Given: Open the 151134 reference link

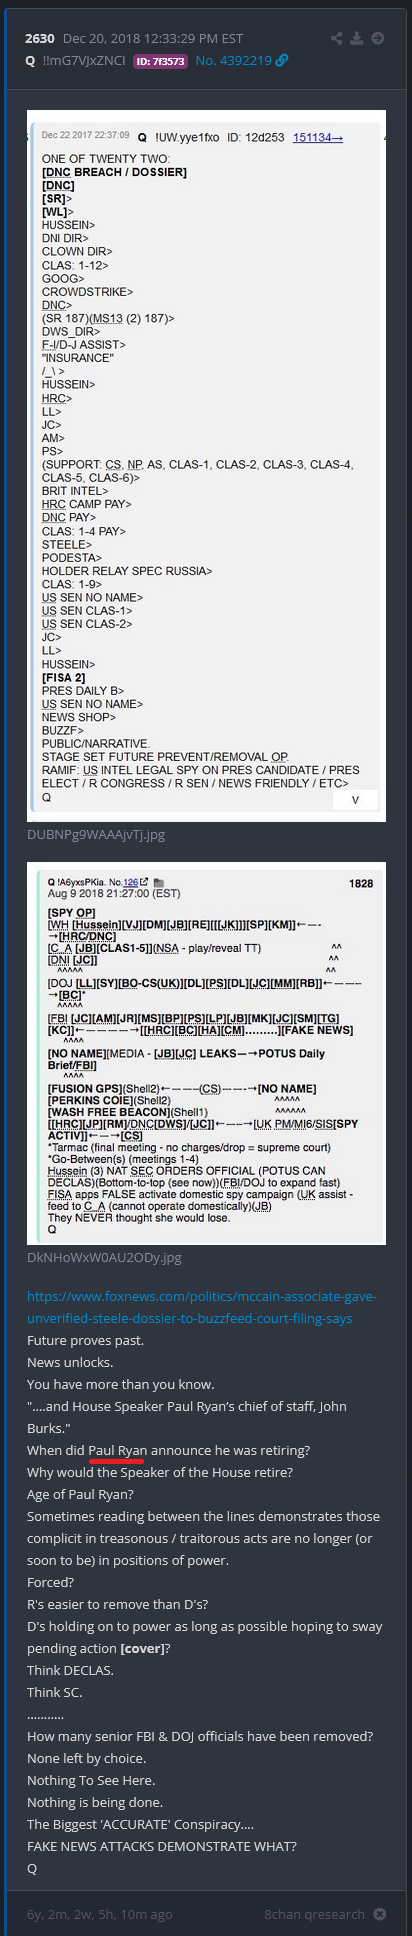Looking at the screenshot, I should click(x=318, y=137).
